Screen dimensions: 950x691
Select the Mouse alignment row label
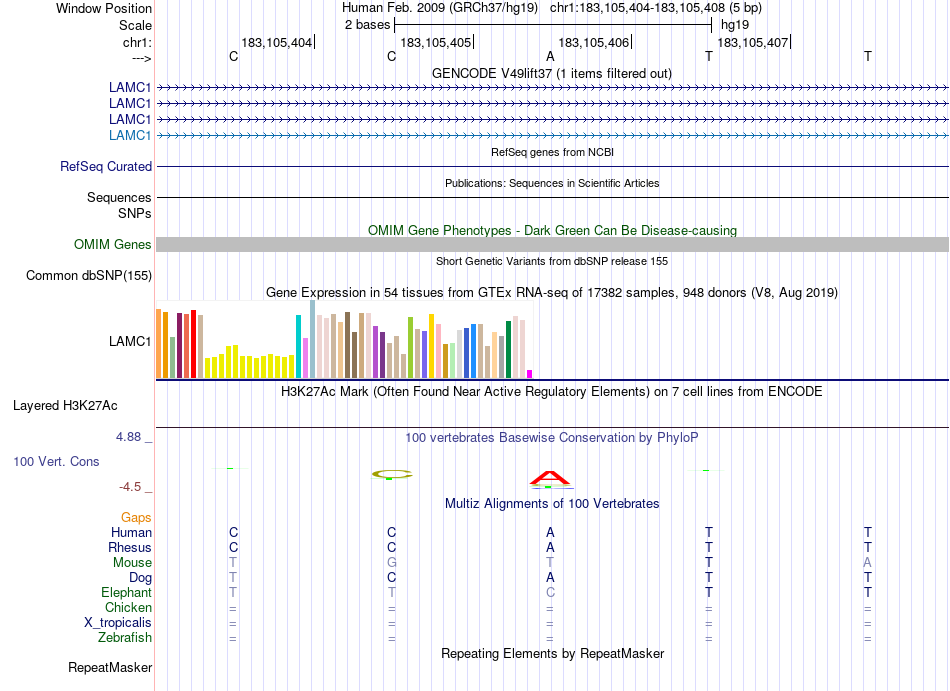pos(132,563)
